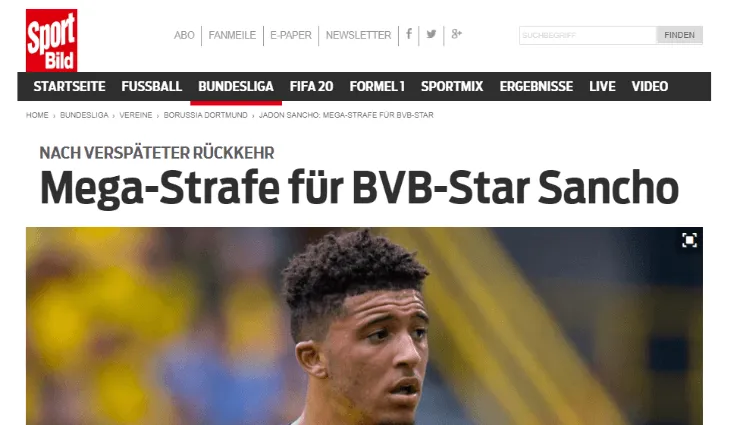This screenshot has height=425, width=740.
Task: Open the Twitter bird icon
Action: coord(431,34)
